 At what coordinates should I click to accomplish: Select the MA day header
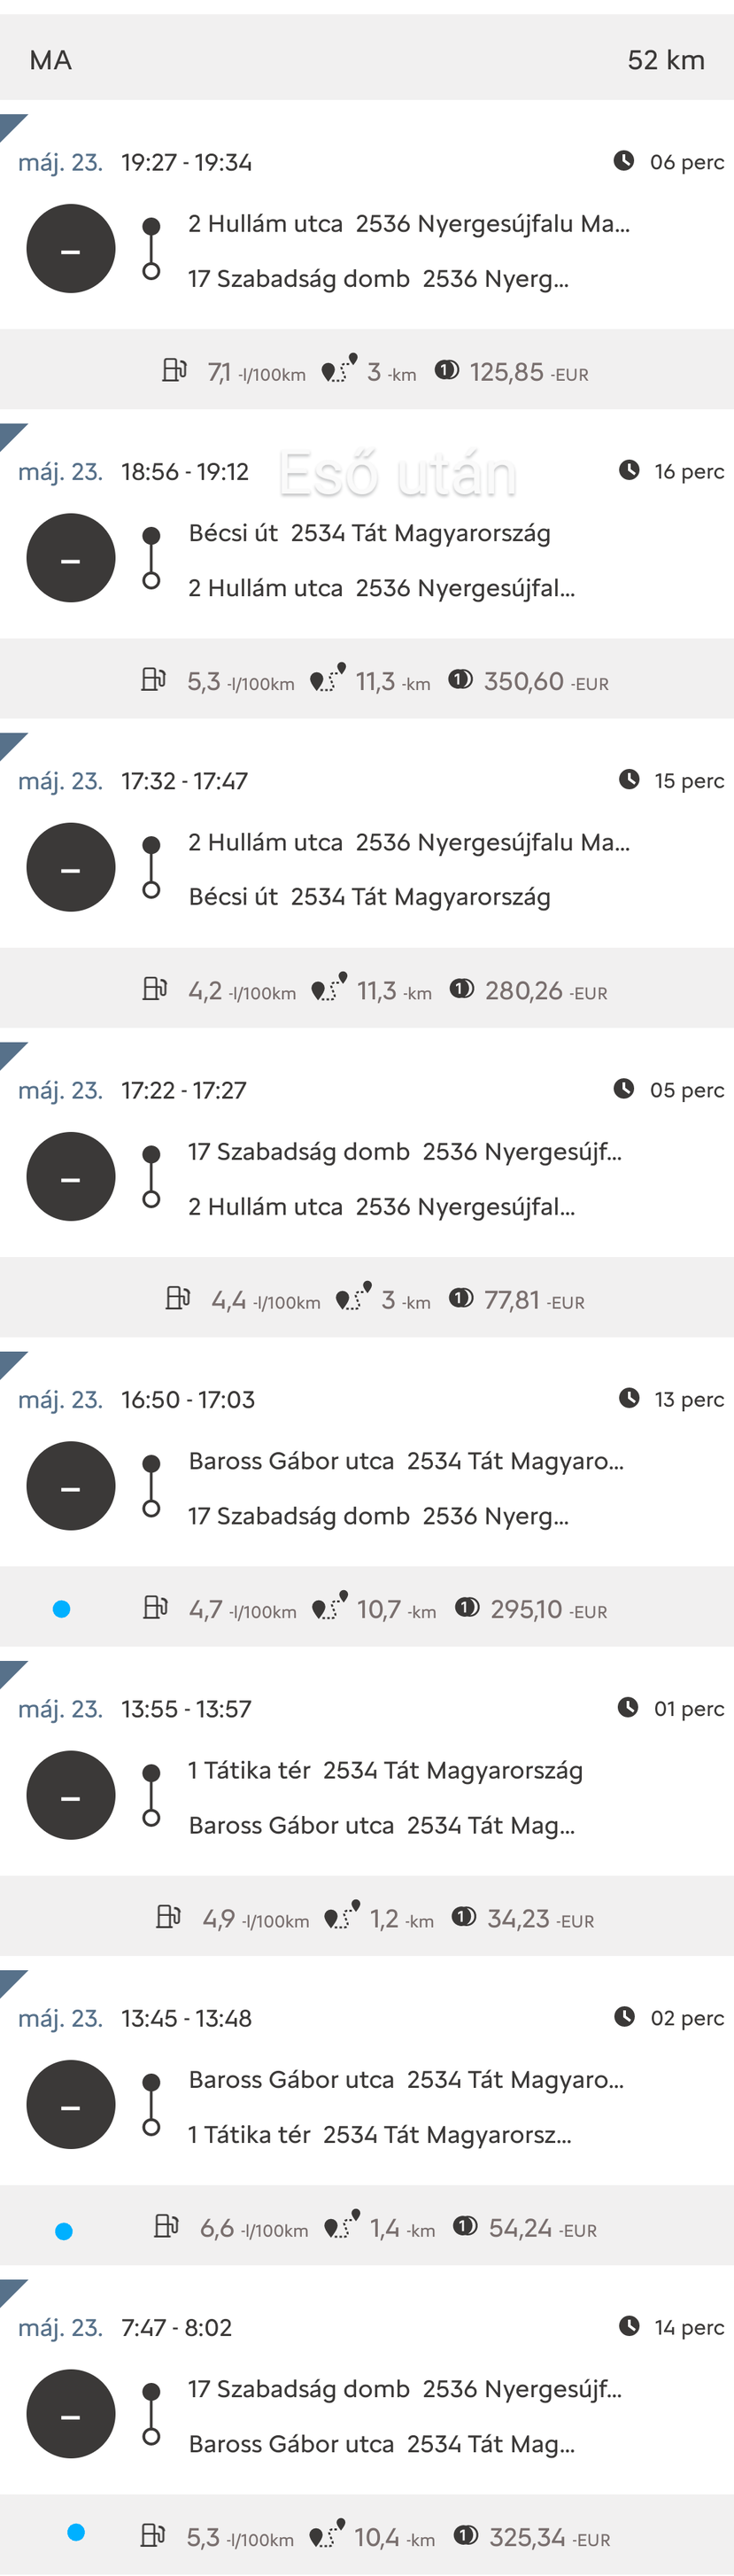51,60
